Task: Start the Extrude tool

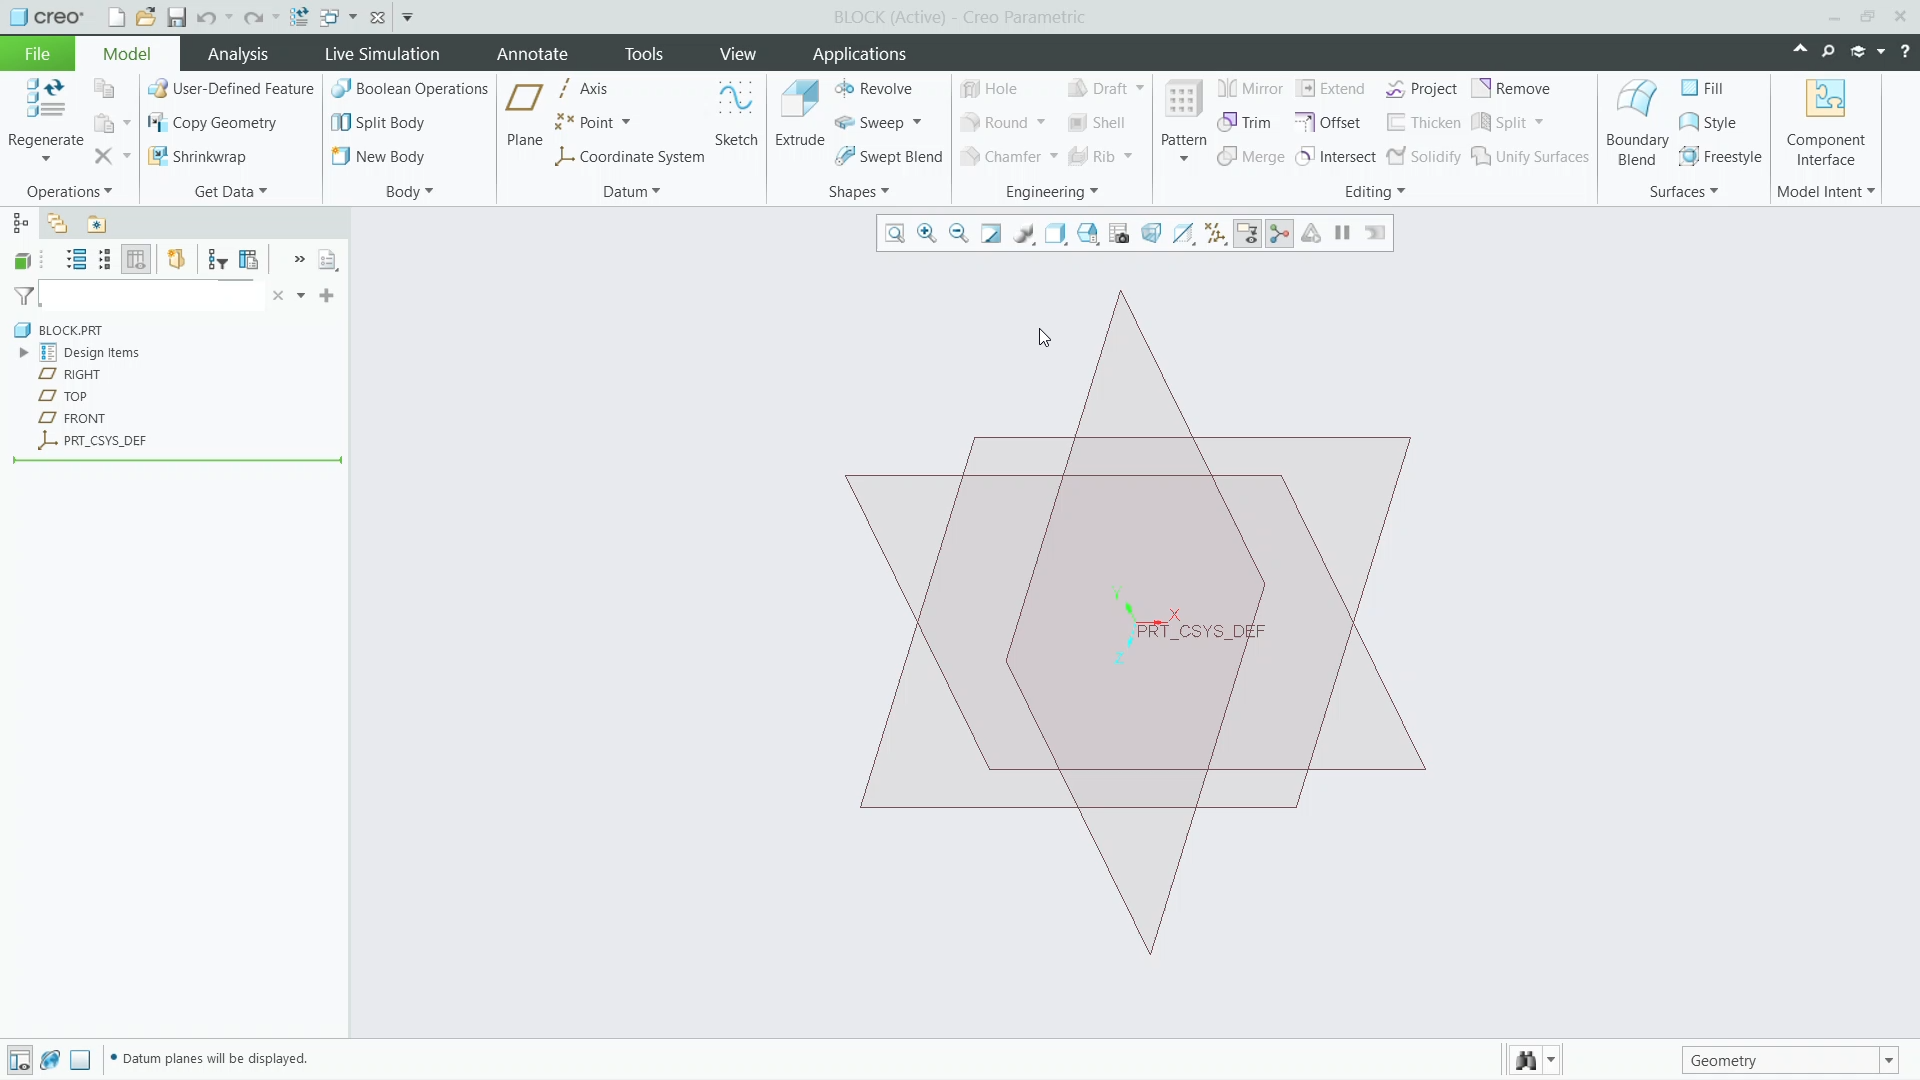Action: [x=799, y=114]
